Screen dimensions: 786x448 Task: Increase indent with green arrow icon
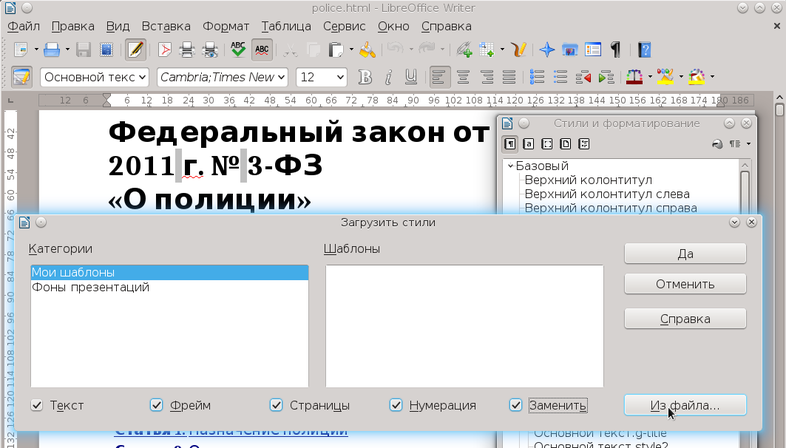606,77
